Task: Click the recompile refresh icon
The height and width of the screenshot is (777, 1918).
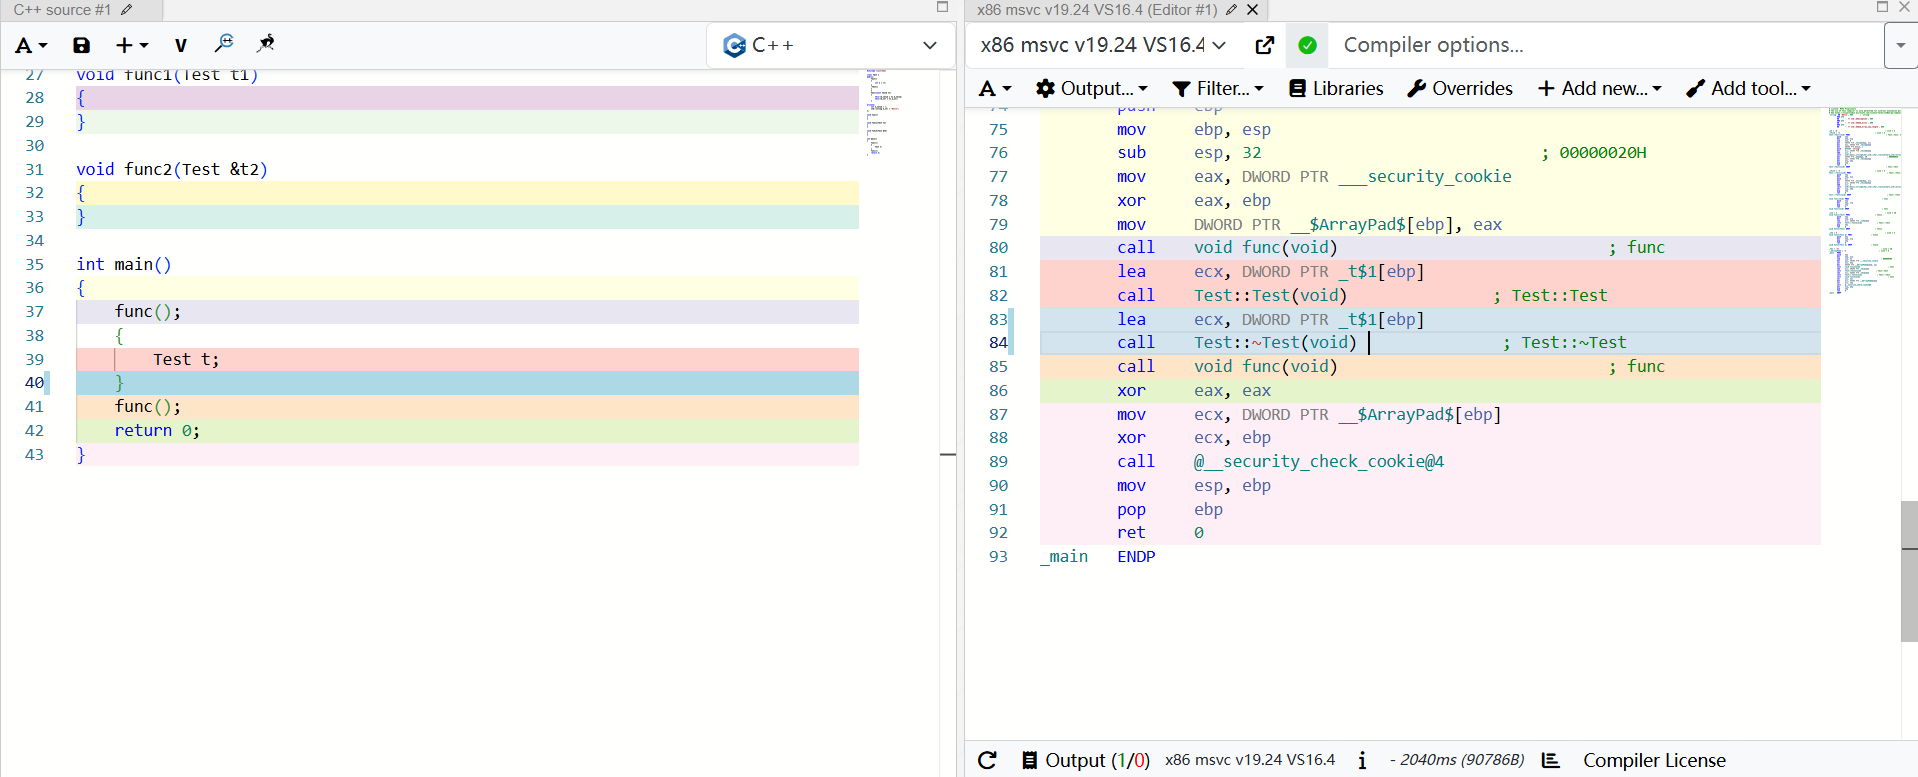Action: tap(987, 760)
